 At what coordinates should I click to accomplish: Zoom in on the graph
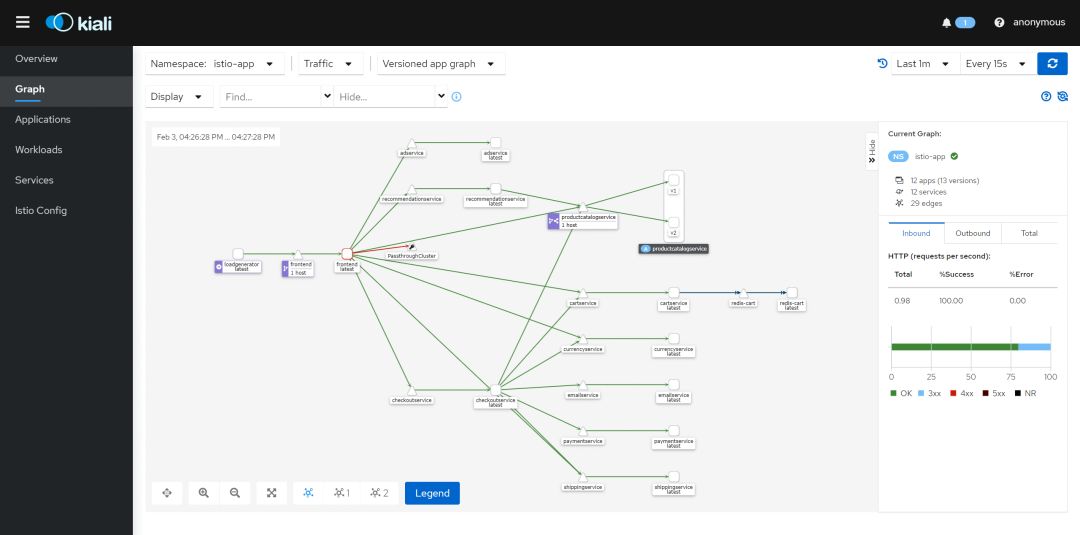pos(203,493)
